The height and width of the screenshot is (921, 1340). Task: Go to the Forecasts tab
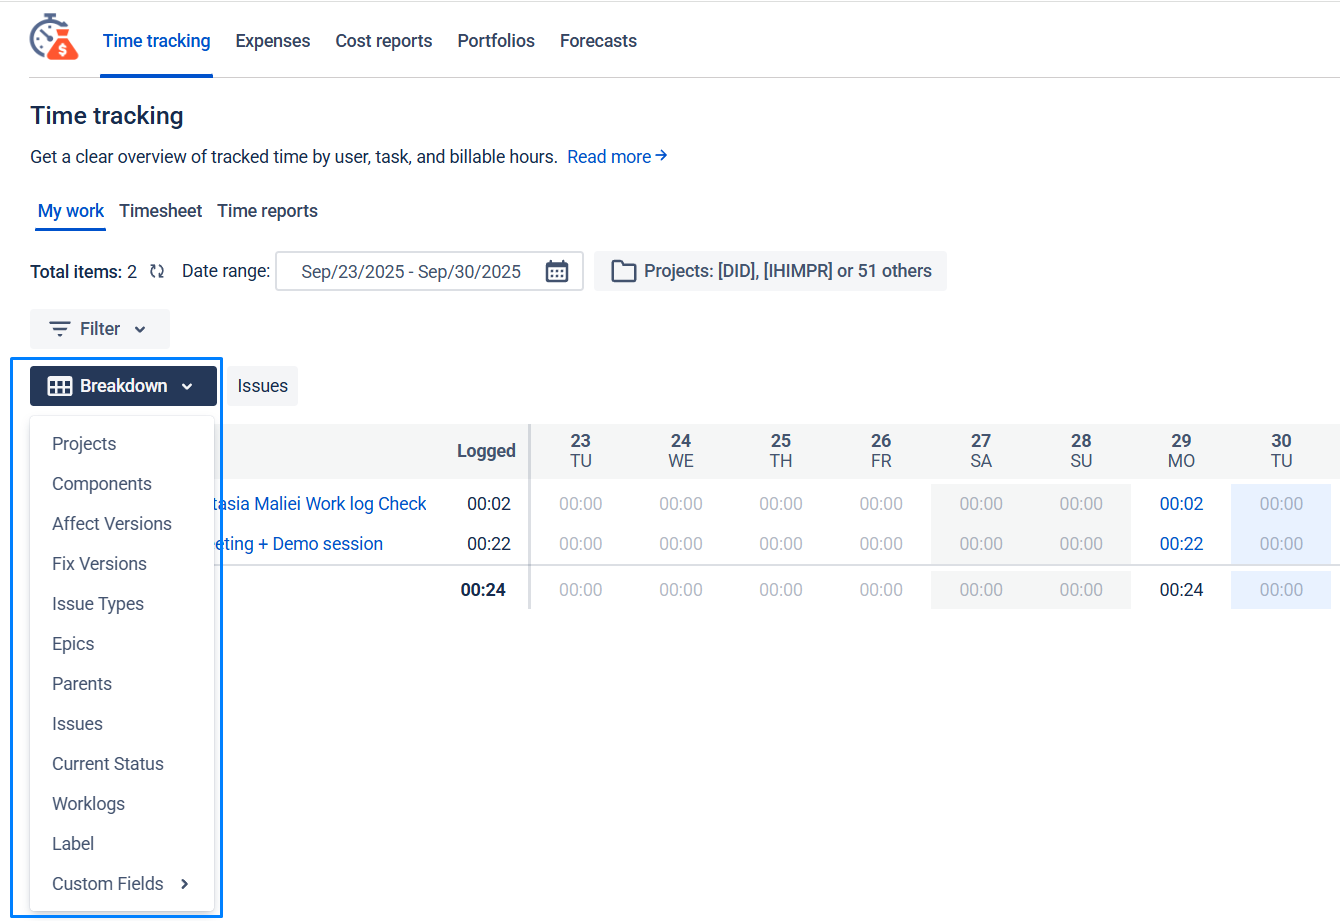[598, 41]
